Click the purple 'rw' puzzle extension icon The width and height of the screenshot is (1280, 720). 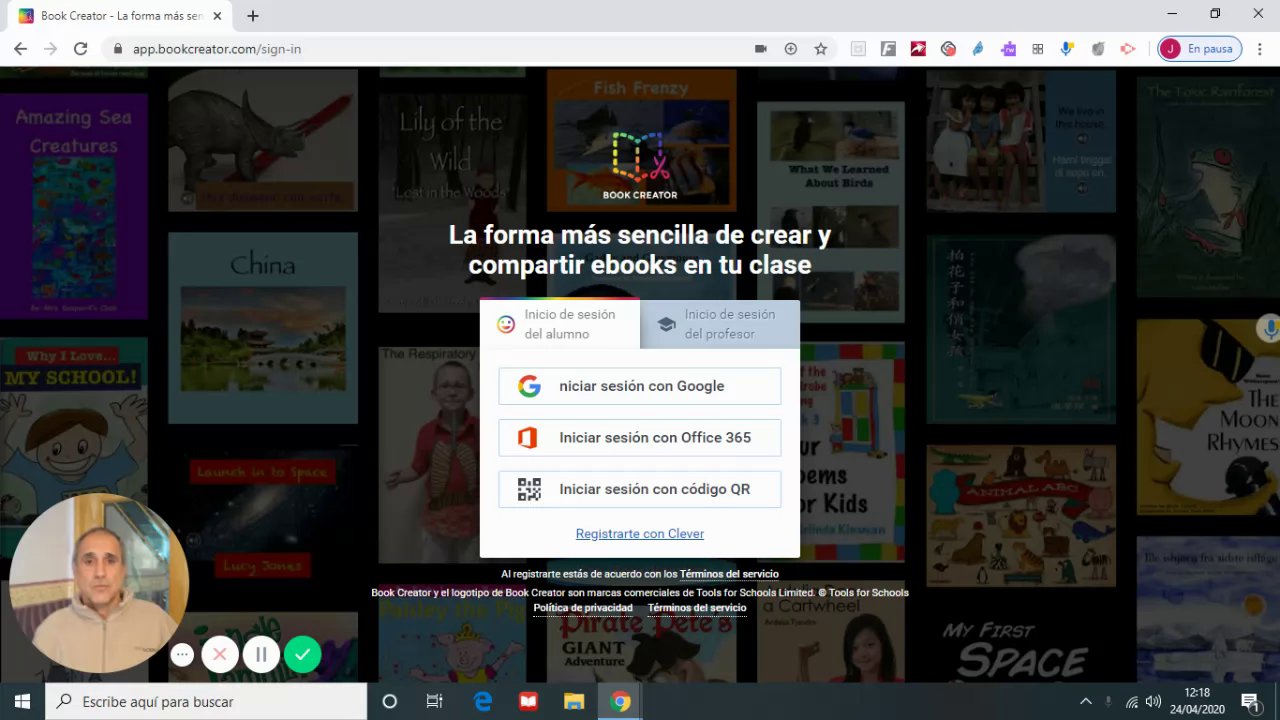point(1008,49)
